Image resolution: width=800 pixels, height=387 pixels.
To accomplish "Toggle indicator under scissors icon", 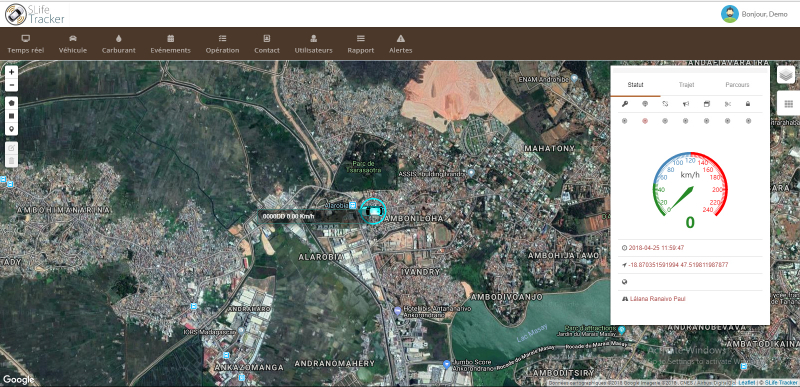I will pos(728,121).
